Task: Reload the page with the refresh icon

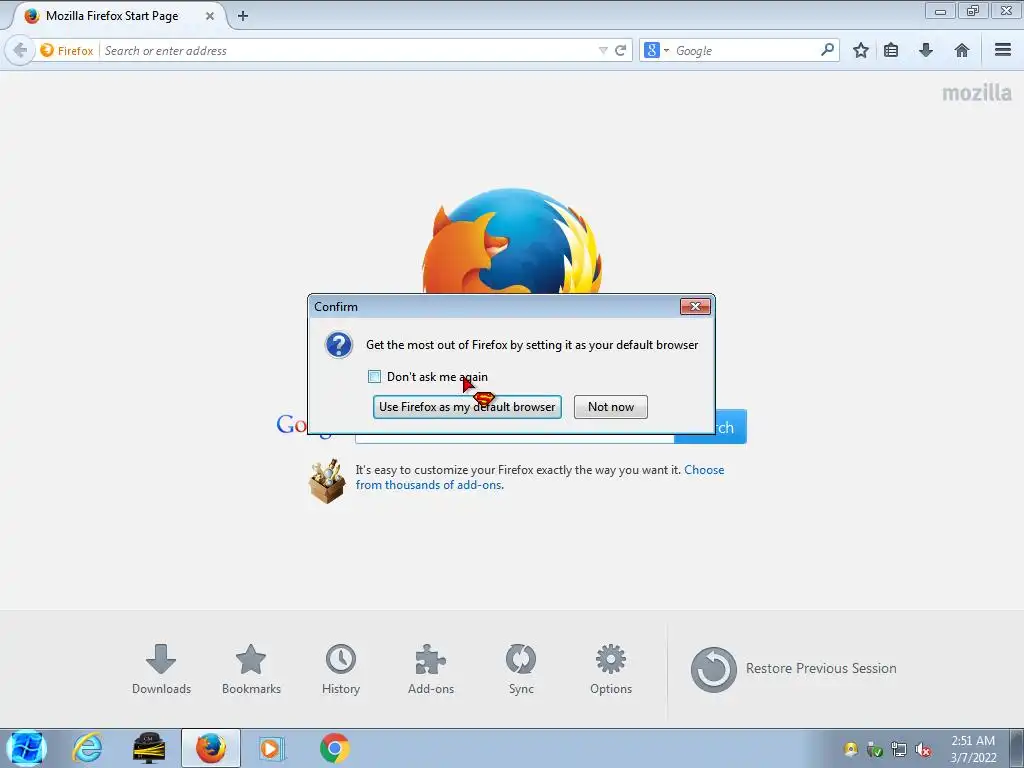Action: point(620,50)
